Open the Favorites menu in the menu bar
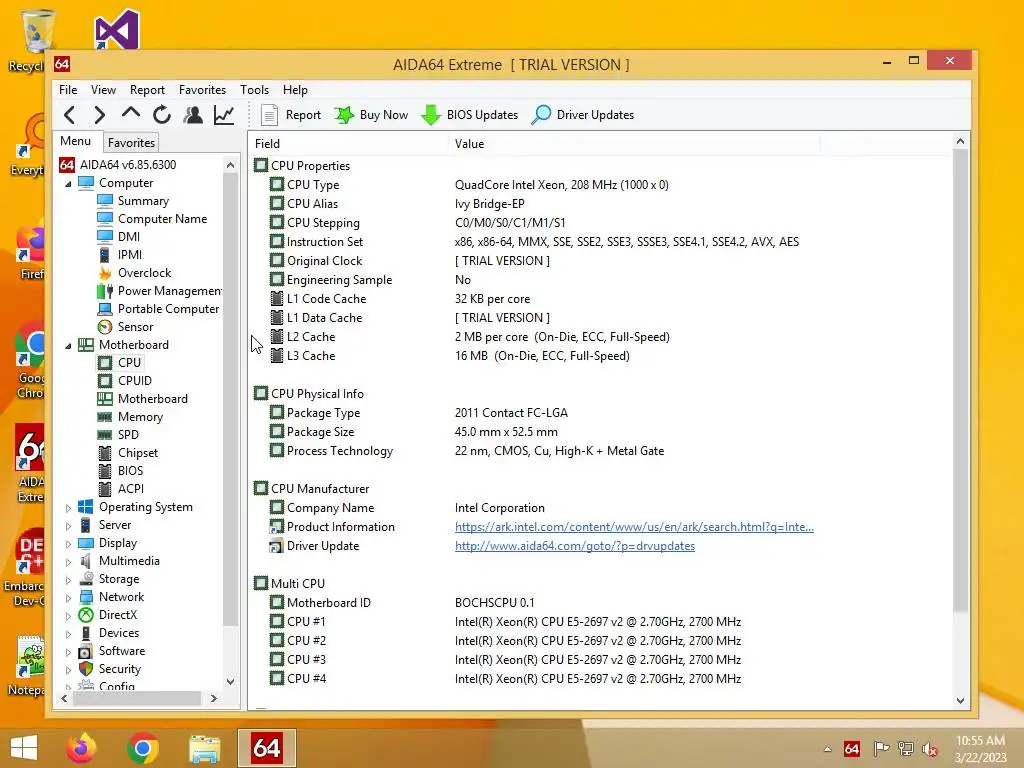The image size is (1024, 768). pos(202,89)
